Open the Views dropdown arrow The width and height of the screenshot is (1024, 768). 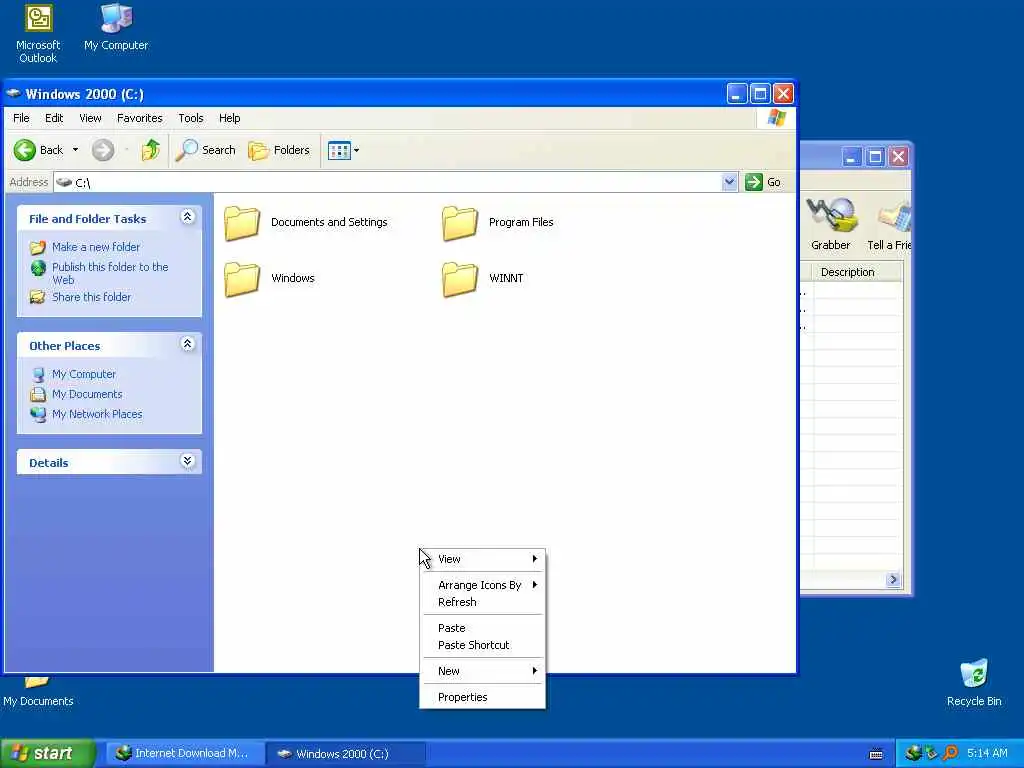click(x=357, y=150)
